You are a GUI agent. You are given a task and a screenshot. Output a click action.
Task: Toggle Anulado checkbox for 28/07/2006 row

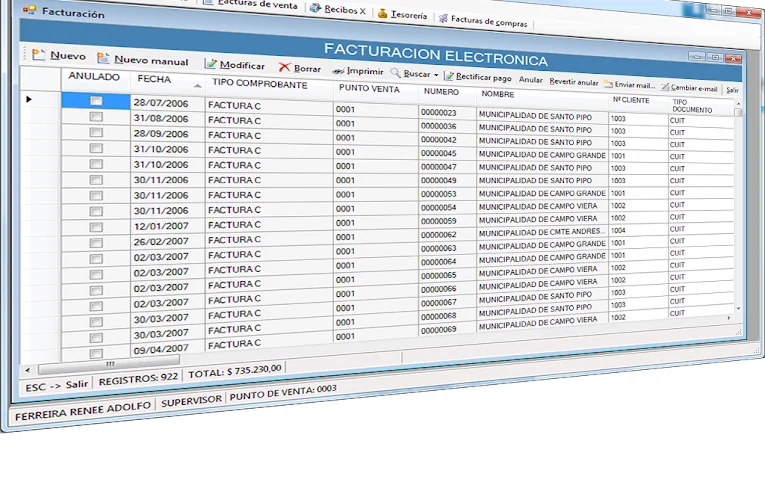pos(96,101)
